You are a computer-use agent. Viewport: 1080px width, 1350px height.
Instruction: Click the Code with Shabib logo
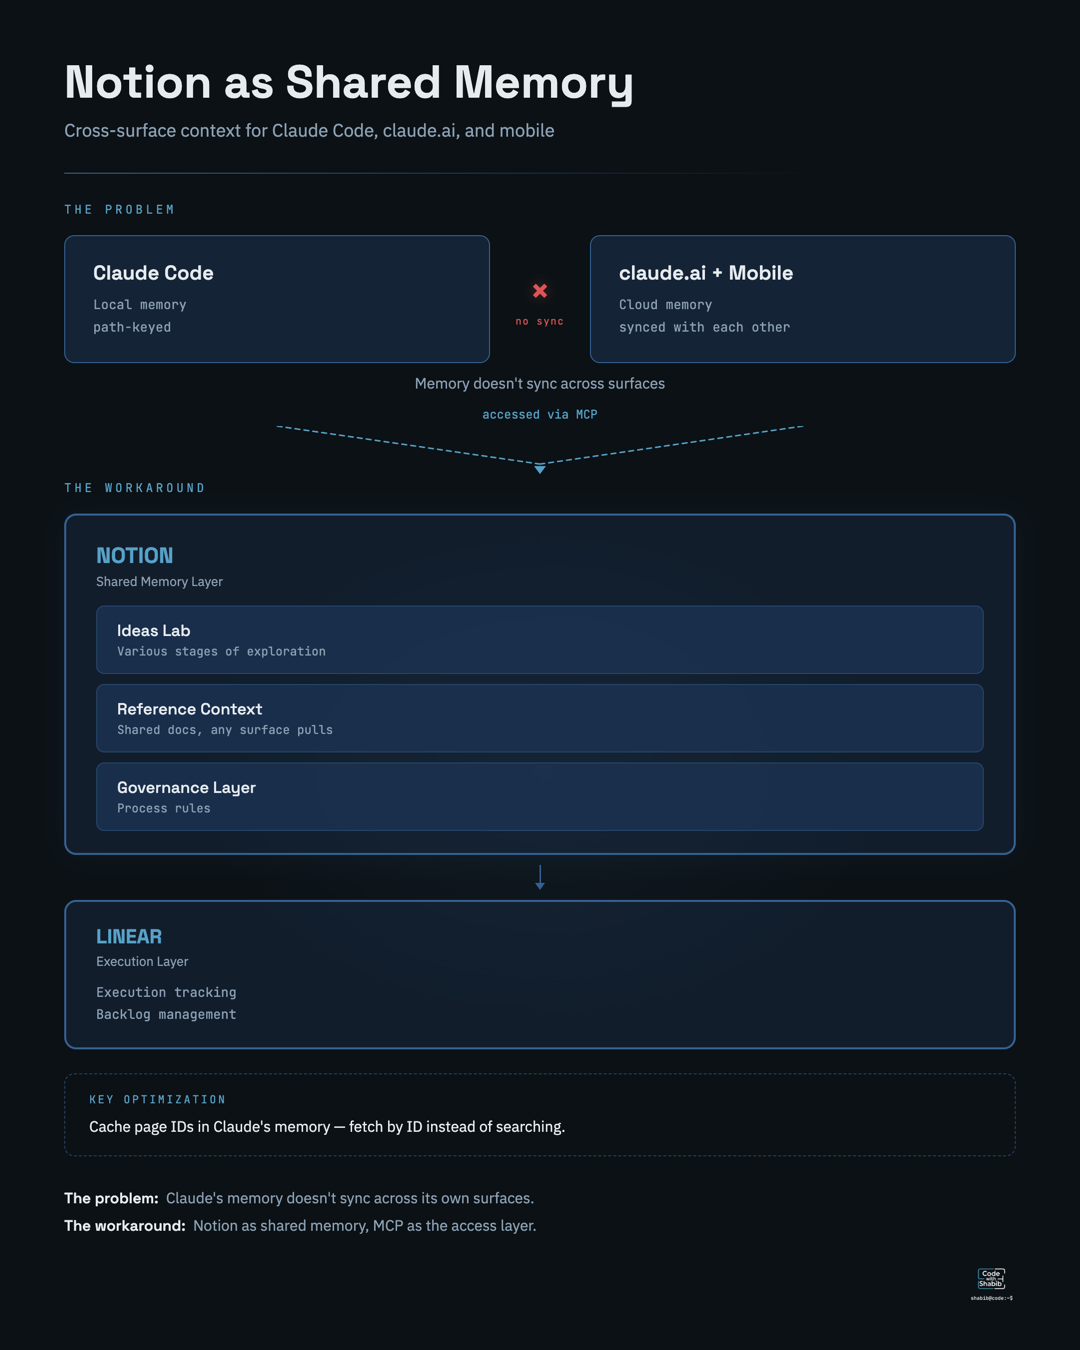click(x=991, y=1280)
